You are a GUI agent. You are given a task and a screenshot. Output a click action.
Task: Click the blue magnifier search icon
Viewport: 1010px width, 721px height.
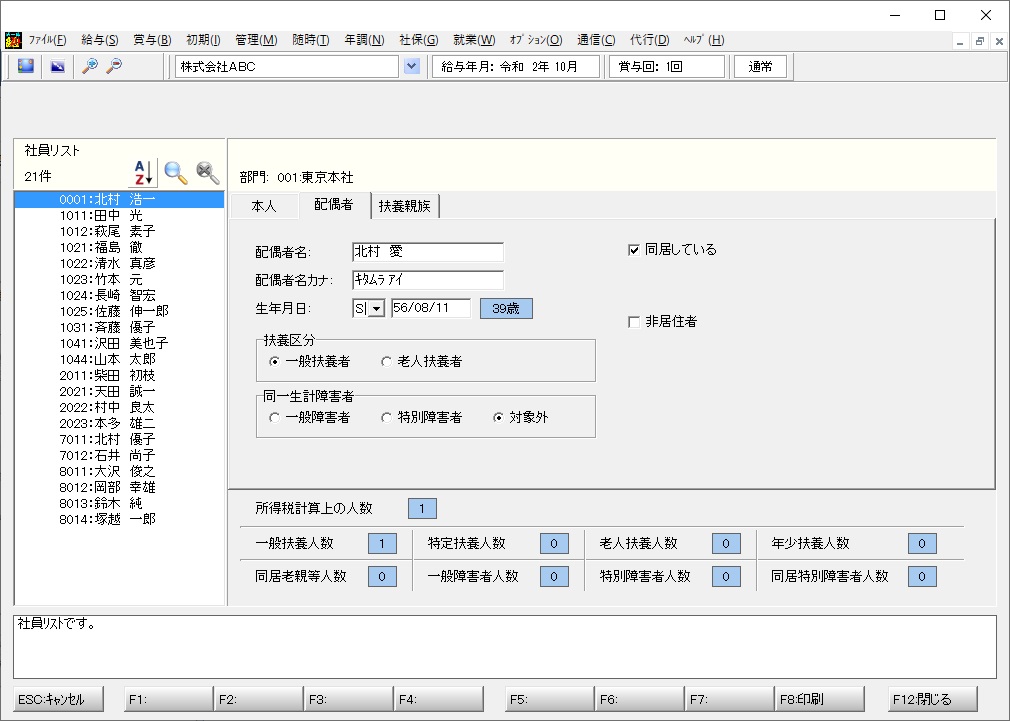[175, 173]
